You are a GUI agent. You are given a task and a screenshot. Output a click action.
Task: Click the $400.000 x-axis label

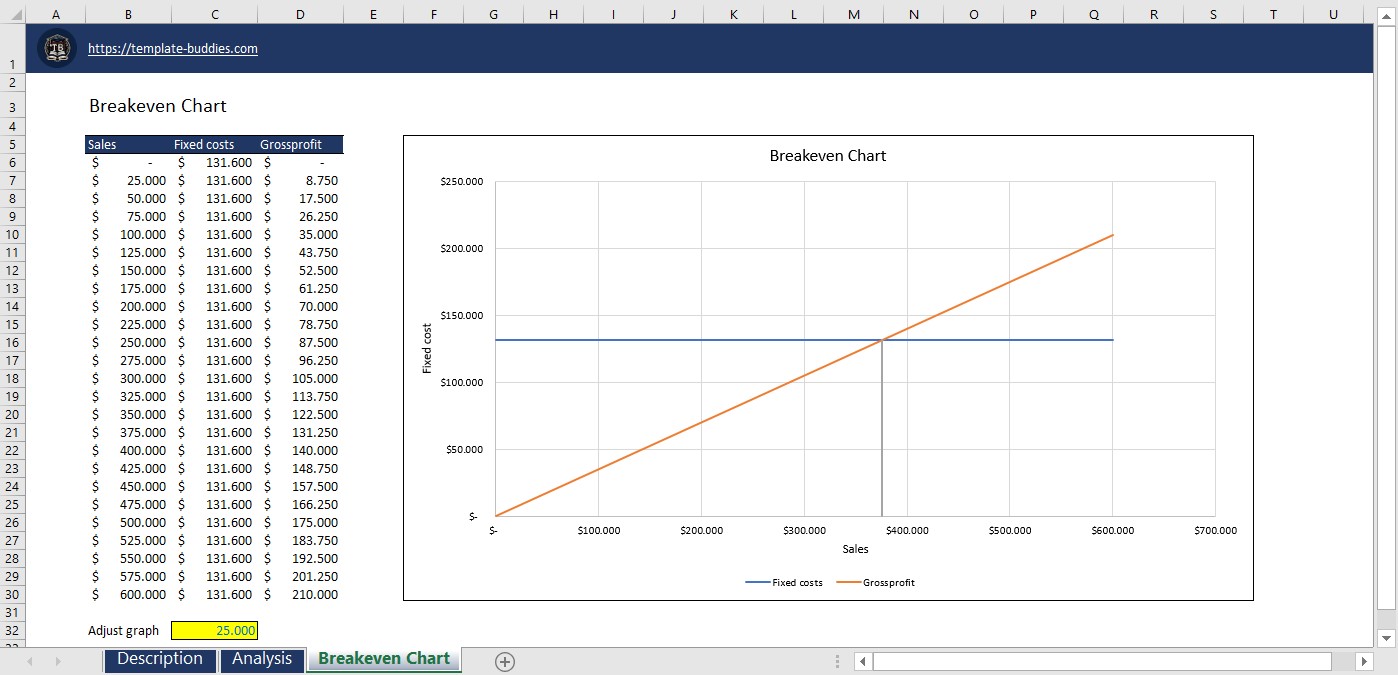click(906, 530)
